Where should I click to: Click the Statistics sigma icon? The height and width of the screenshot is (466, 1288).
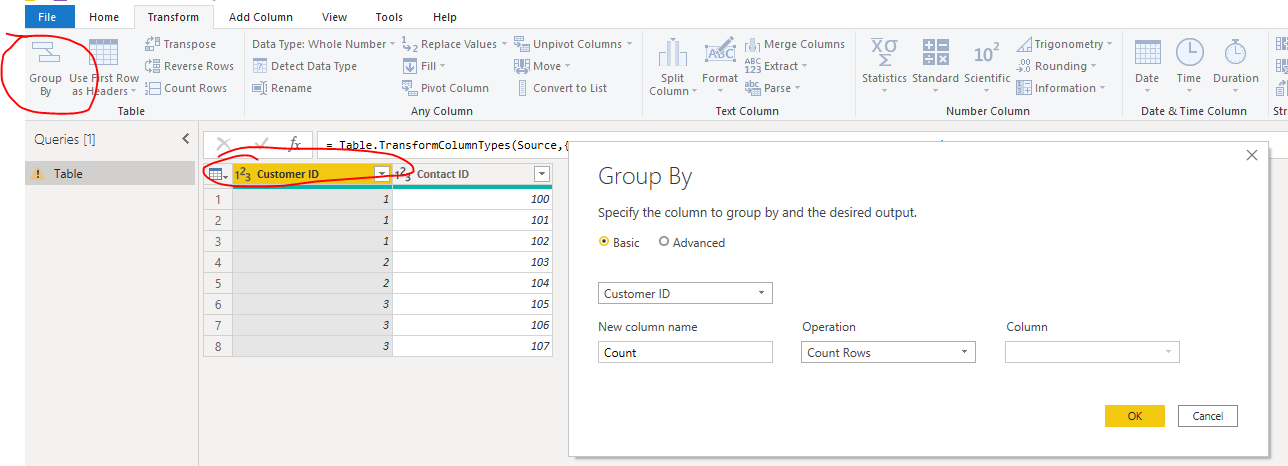[x=884, y=52]
